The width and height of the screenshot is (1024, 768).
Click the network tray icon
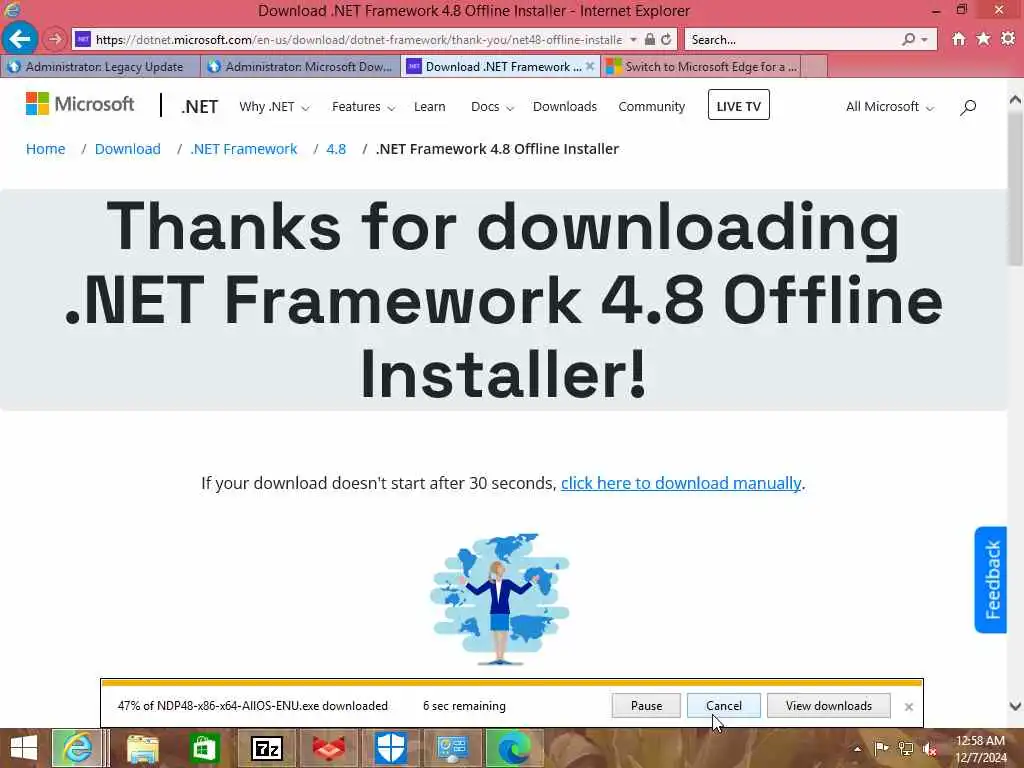(905, 748)
